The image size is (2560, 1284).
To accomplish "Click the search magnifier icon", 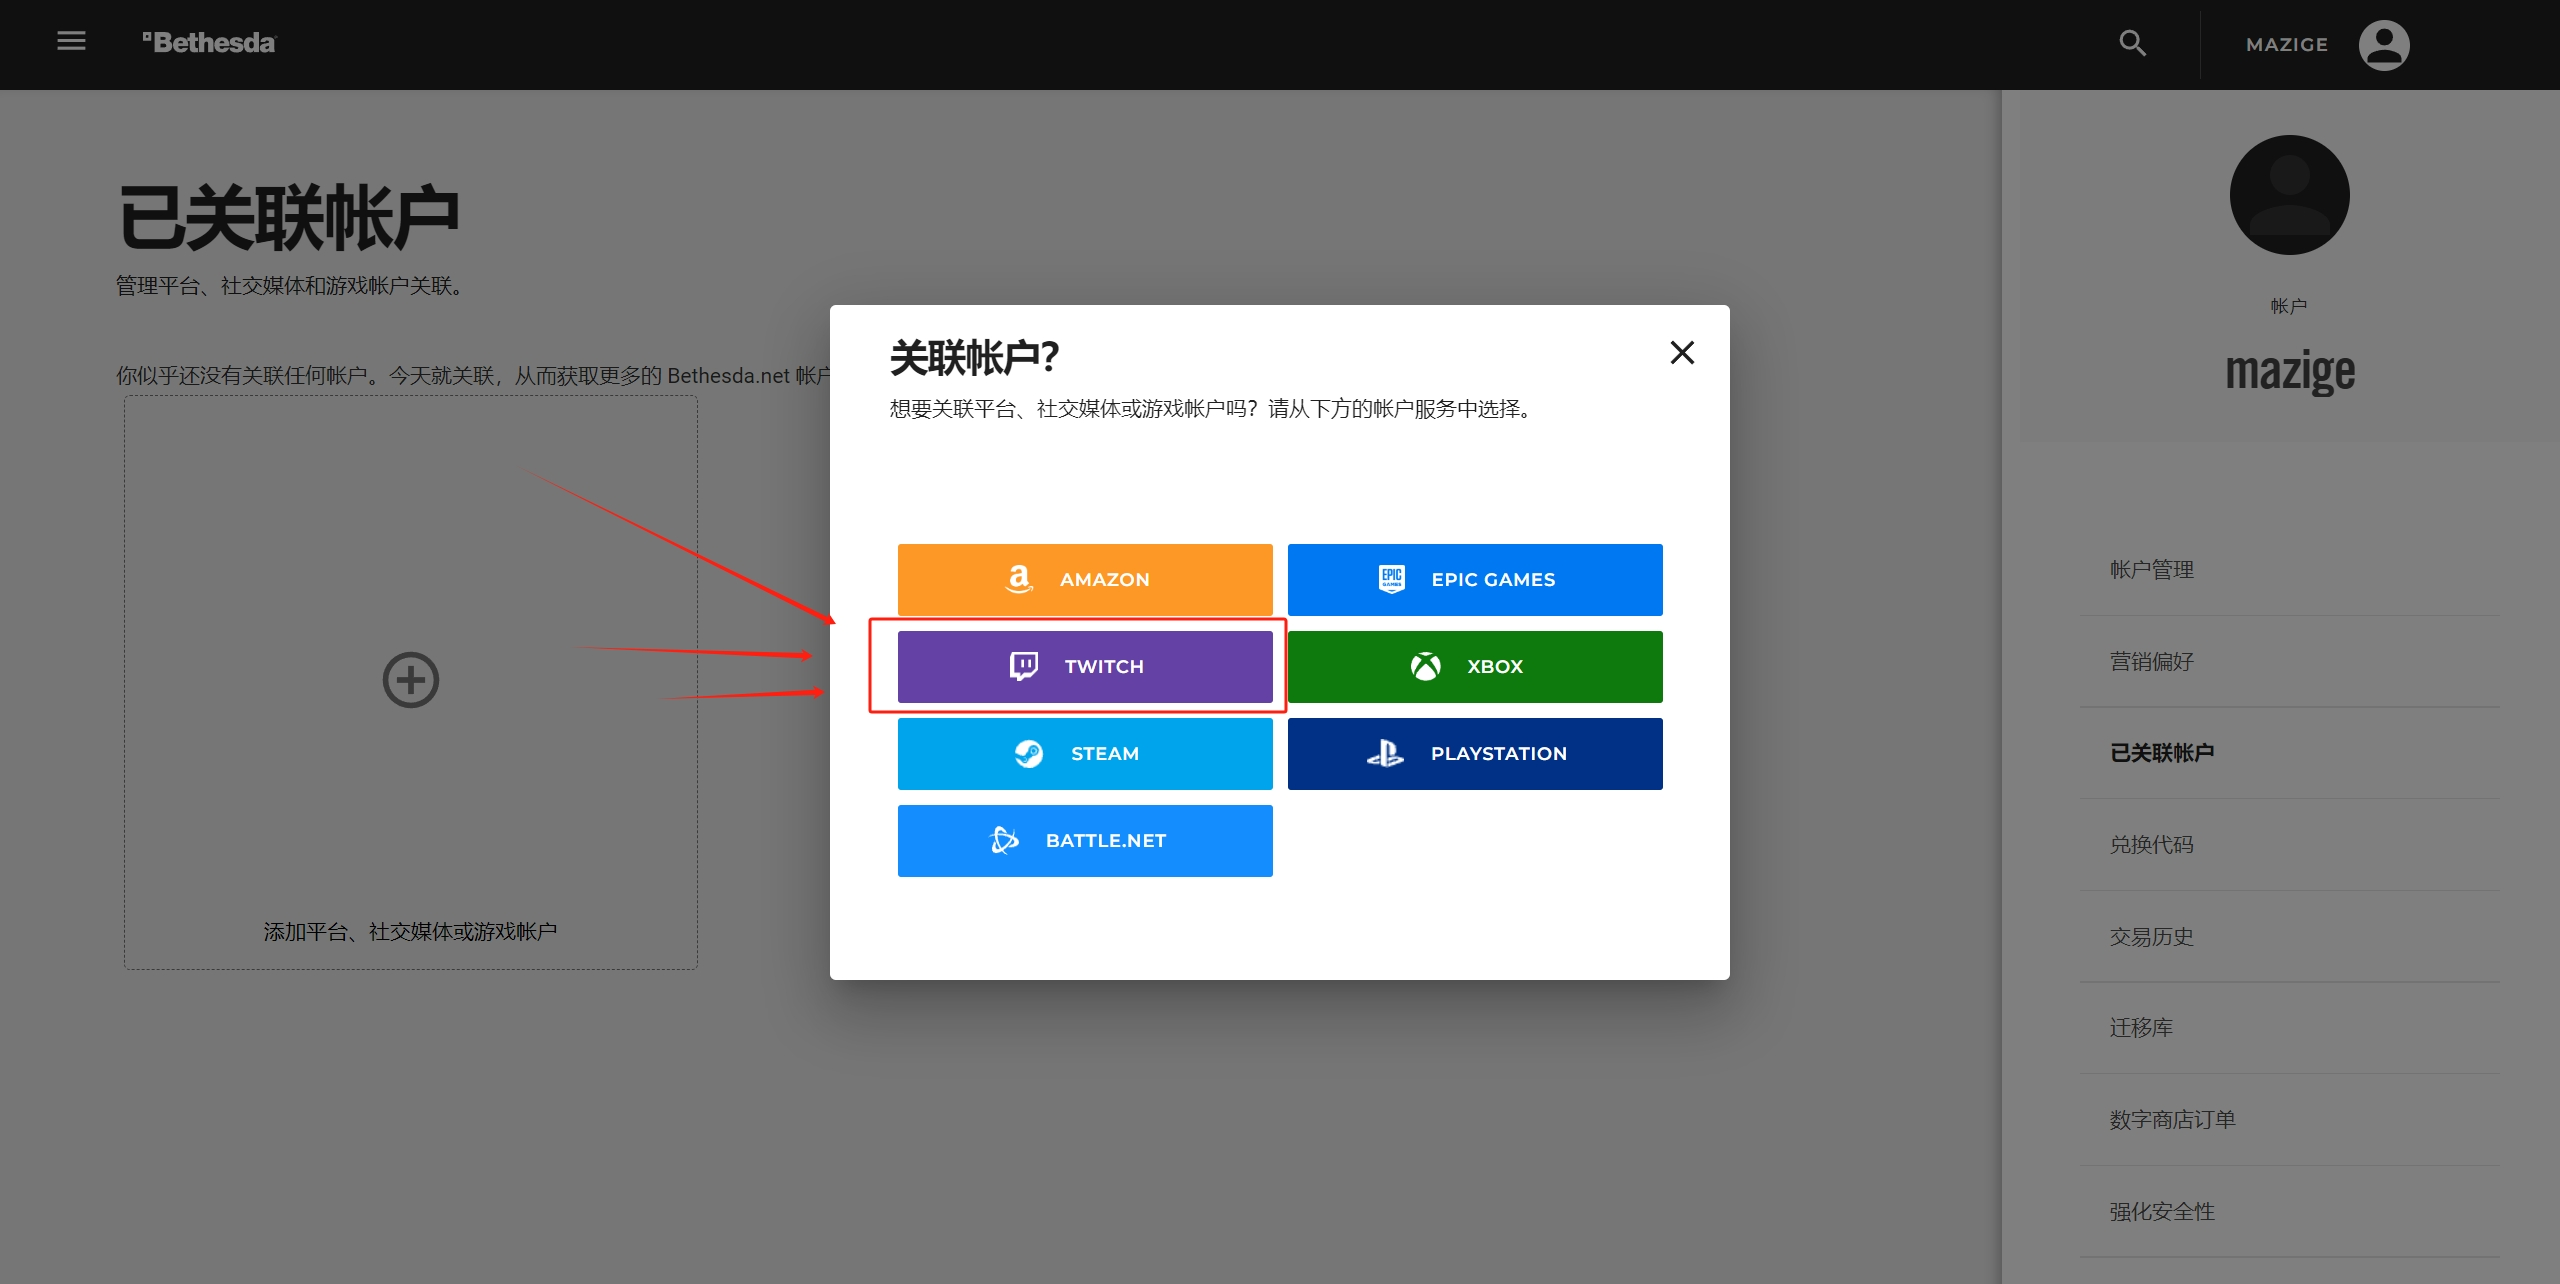I will click(2132, 43).
